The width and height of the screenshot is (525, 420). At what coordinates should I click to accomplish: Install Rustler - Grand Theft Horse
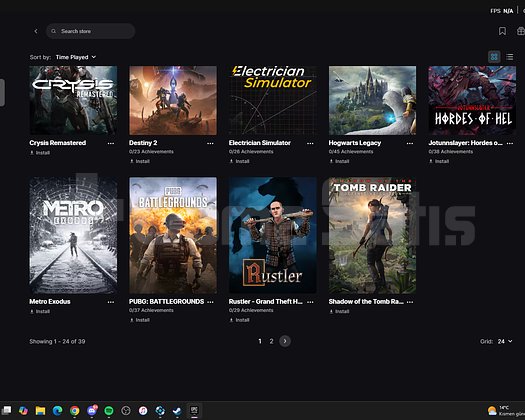click(239, 320)
